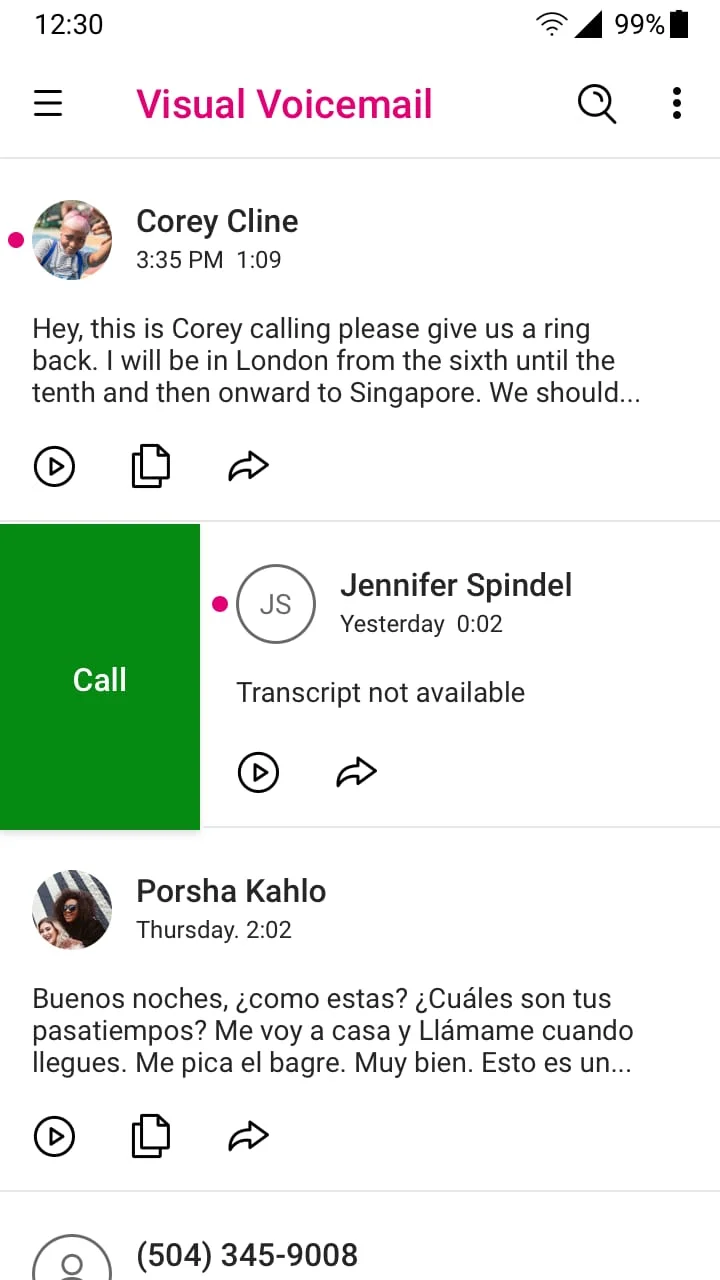Image resolution: width=720 pixels, height=1280 pixels.
Task: Share Jennifer Spindel's voicemail
Action: coord(356,772)
